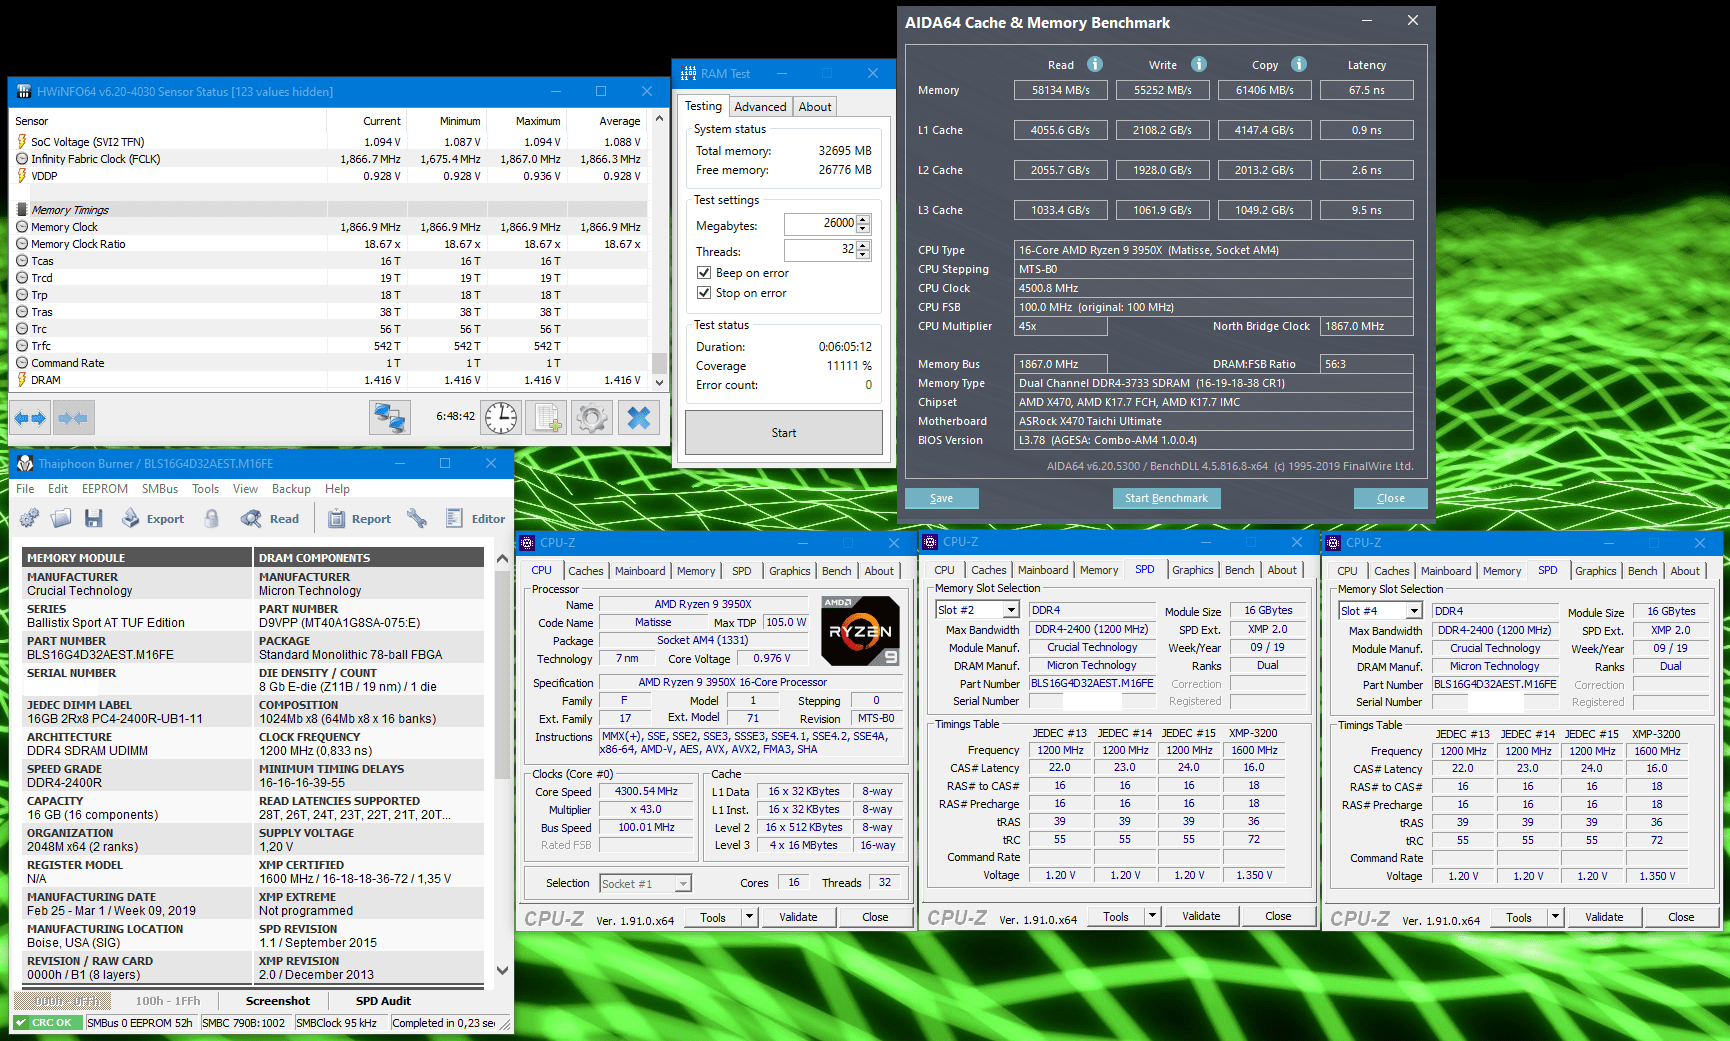This screenshot has height=1041, width=1730.
Task: Expand Tools arrow in Slot #4 CPU-Z window
Action: 1555,917
